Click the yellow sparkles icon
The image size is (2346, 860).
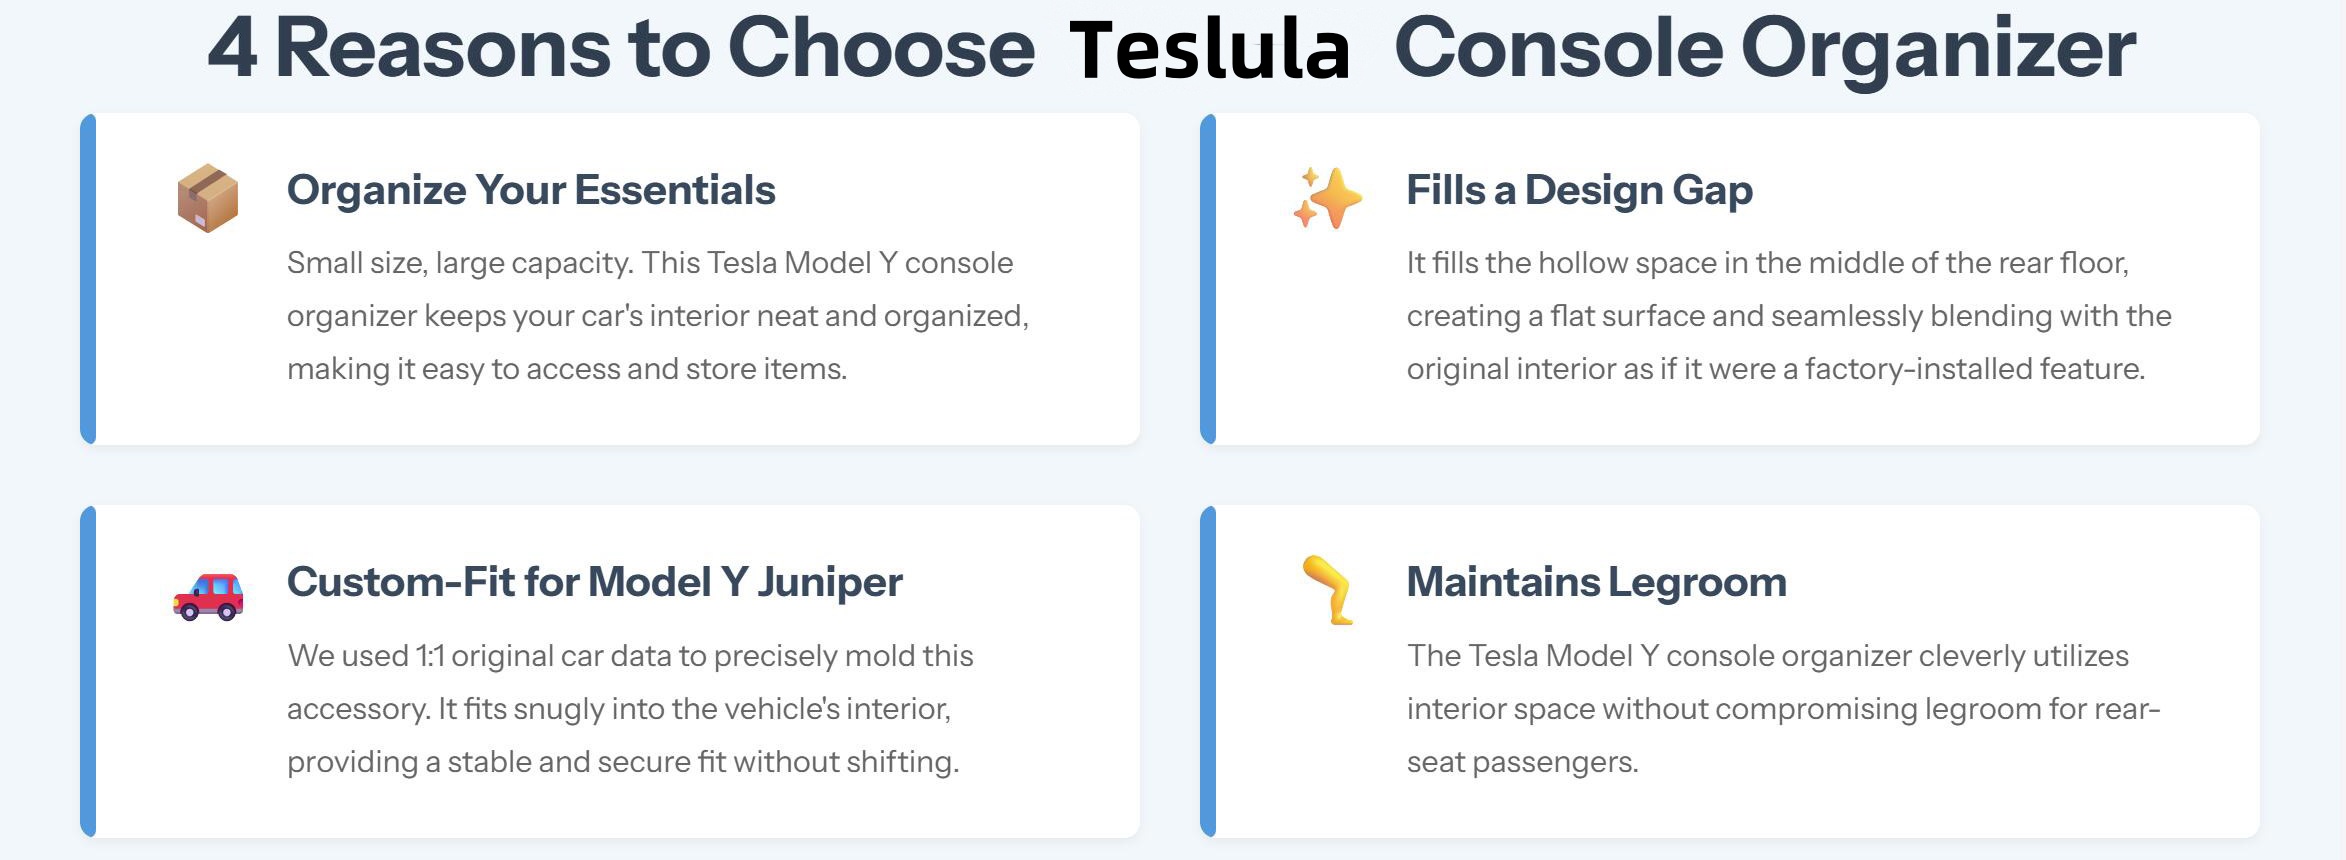[x=1327, y=198]
